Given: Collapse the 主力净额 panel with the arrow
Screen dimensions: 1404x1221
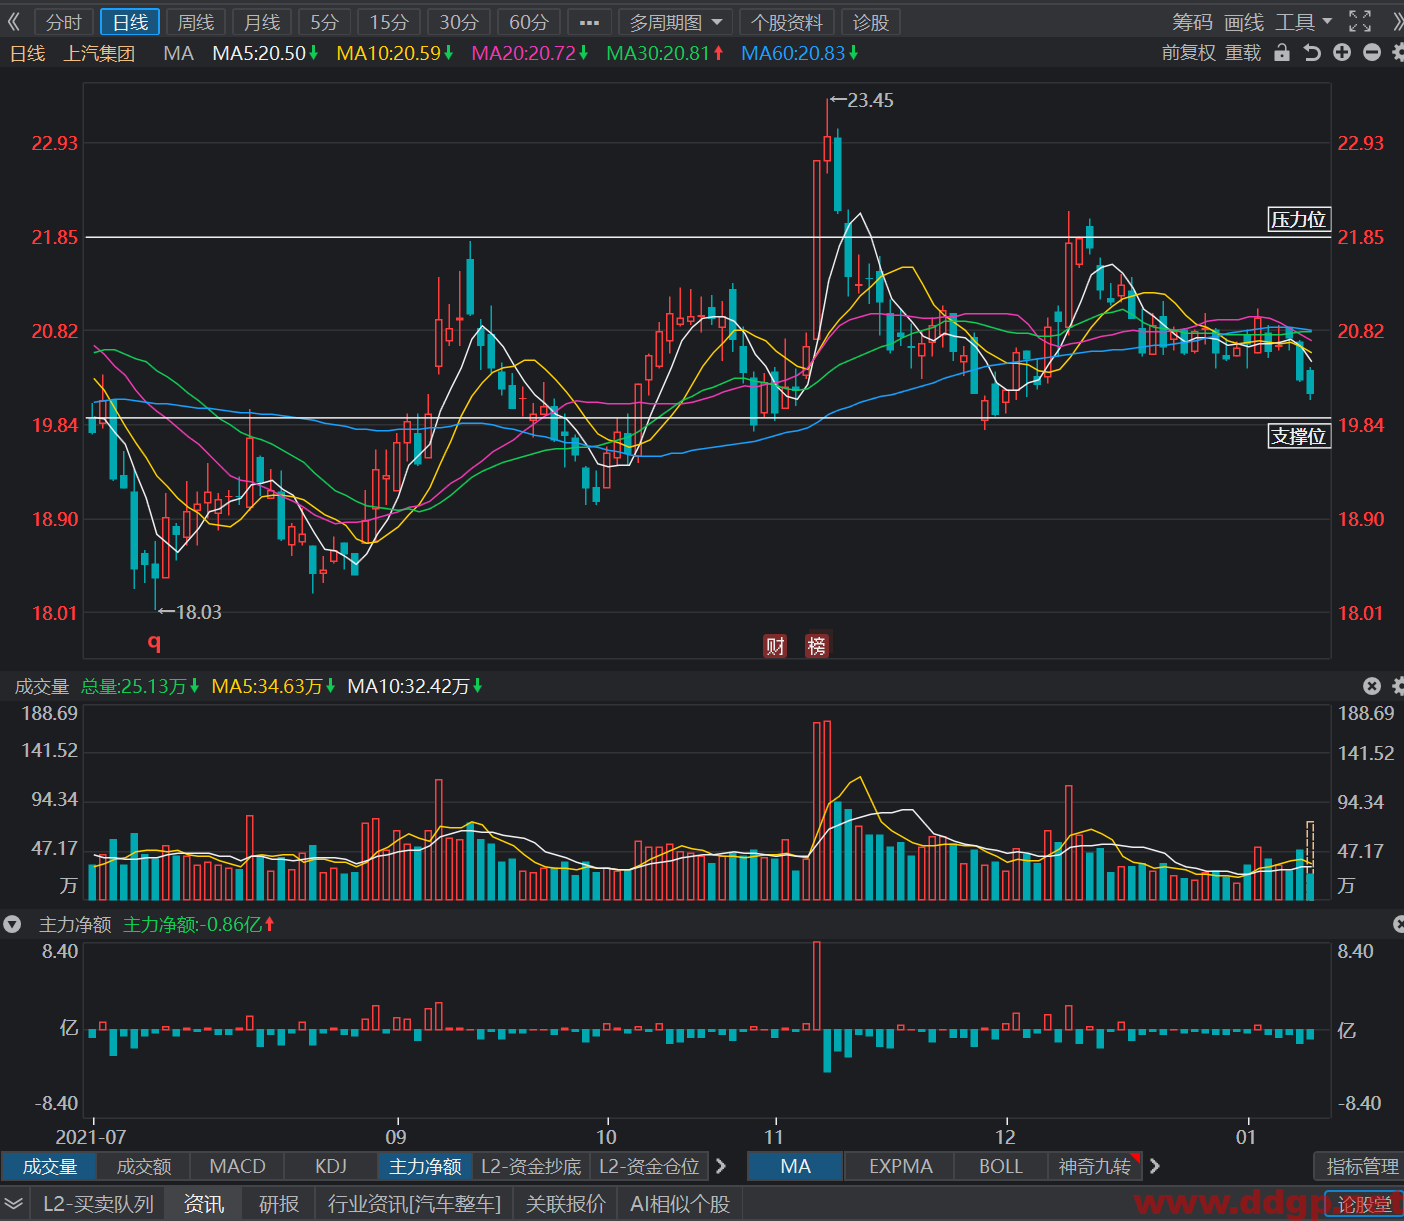Looking at the screenshot, I should 12,925.
